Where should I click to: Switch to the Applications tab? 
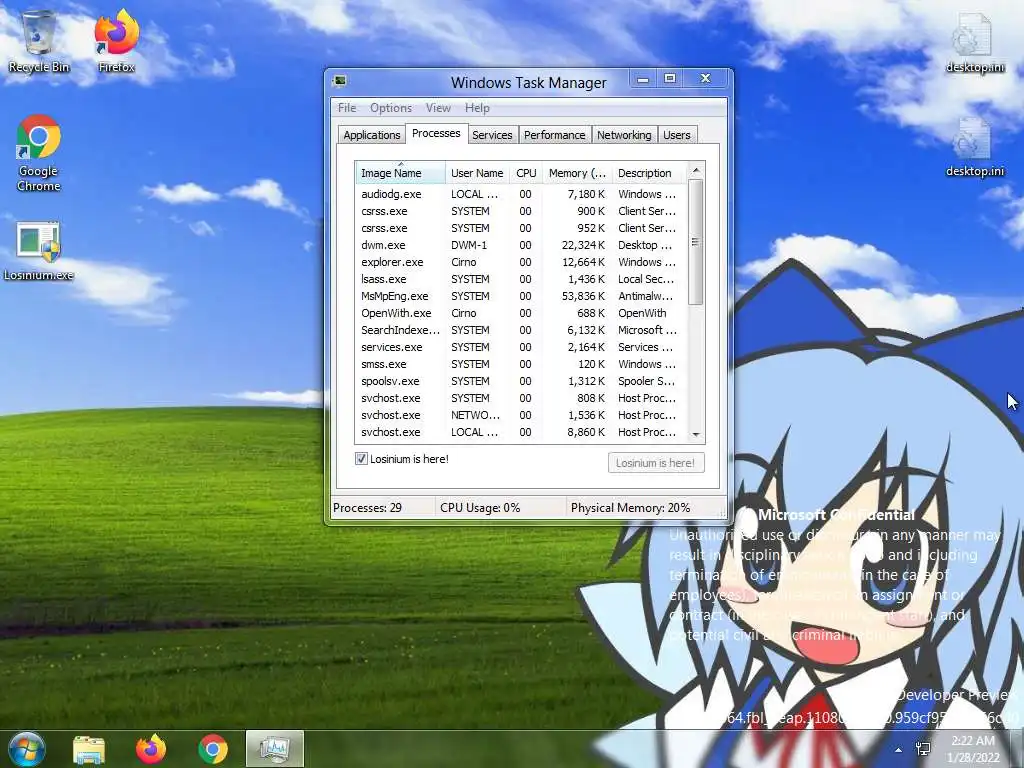[372, 135]
